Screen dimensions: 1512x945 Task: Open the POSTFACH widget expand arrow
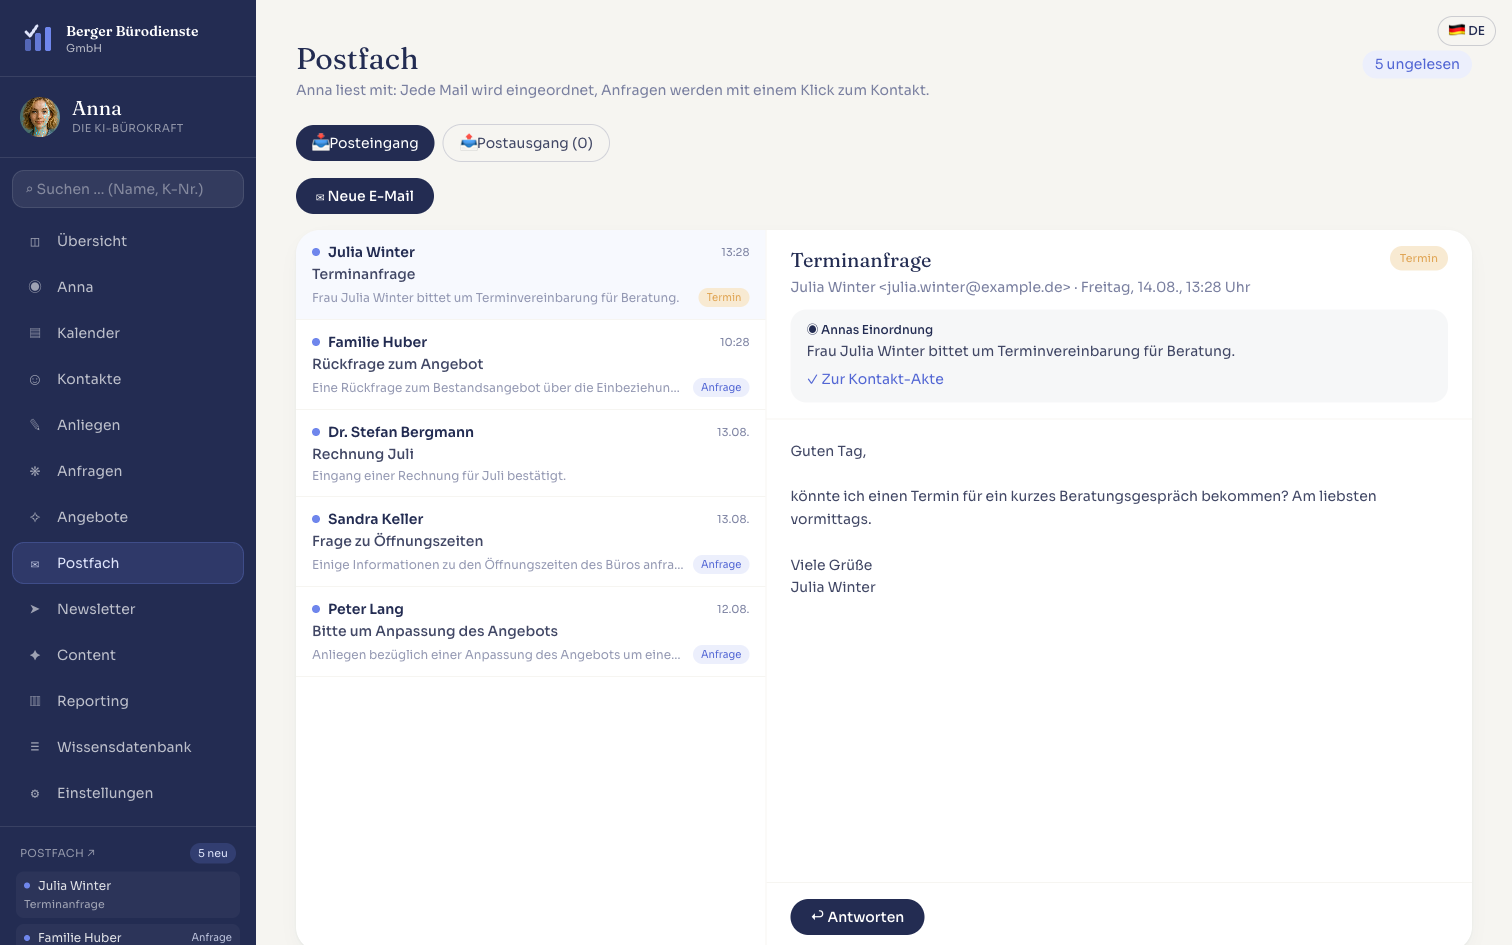[x=91, y=853]
